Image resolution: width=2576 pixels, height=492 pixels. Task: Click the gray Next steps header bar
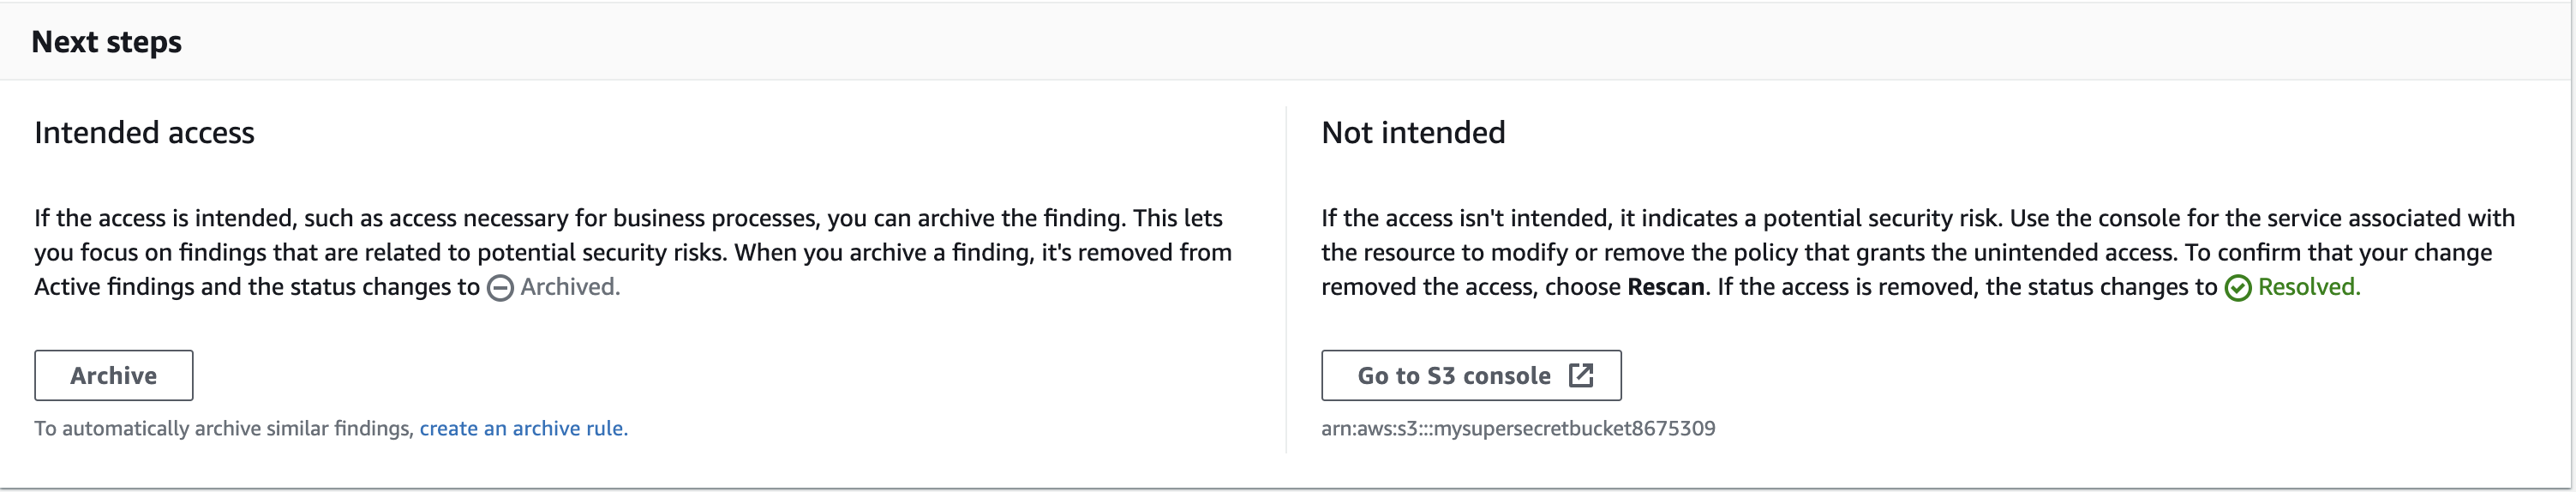click(x=1286, y=42)
